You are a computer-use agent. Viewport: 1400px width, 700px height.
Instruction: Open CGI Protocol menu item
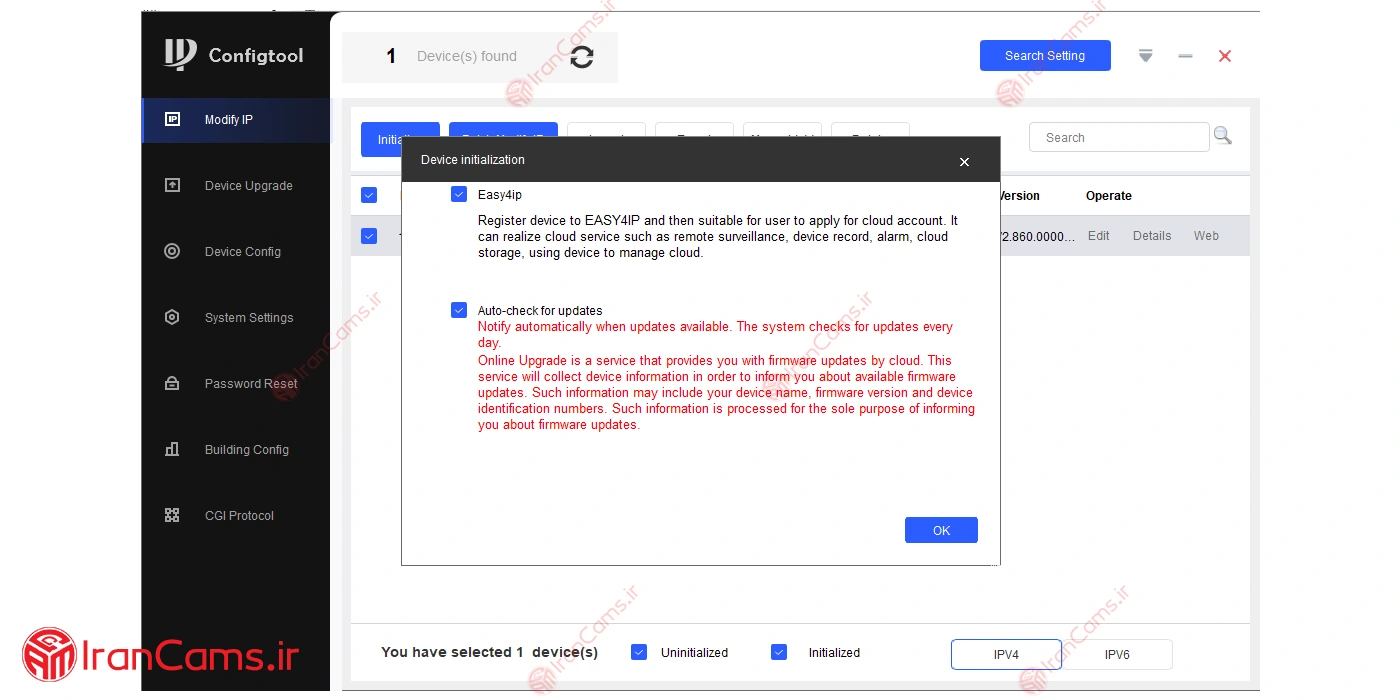pos(236,516)
